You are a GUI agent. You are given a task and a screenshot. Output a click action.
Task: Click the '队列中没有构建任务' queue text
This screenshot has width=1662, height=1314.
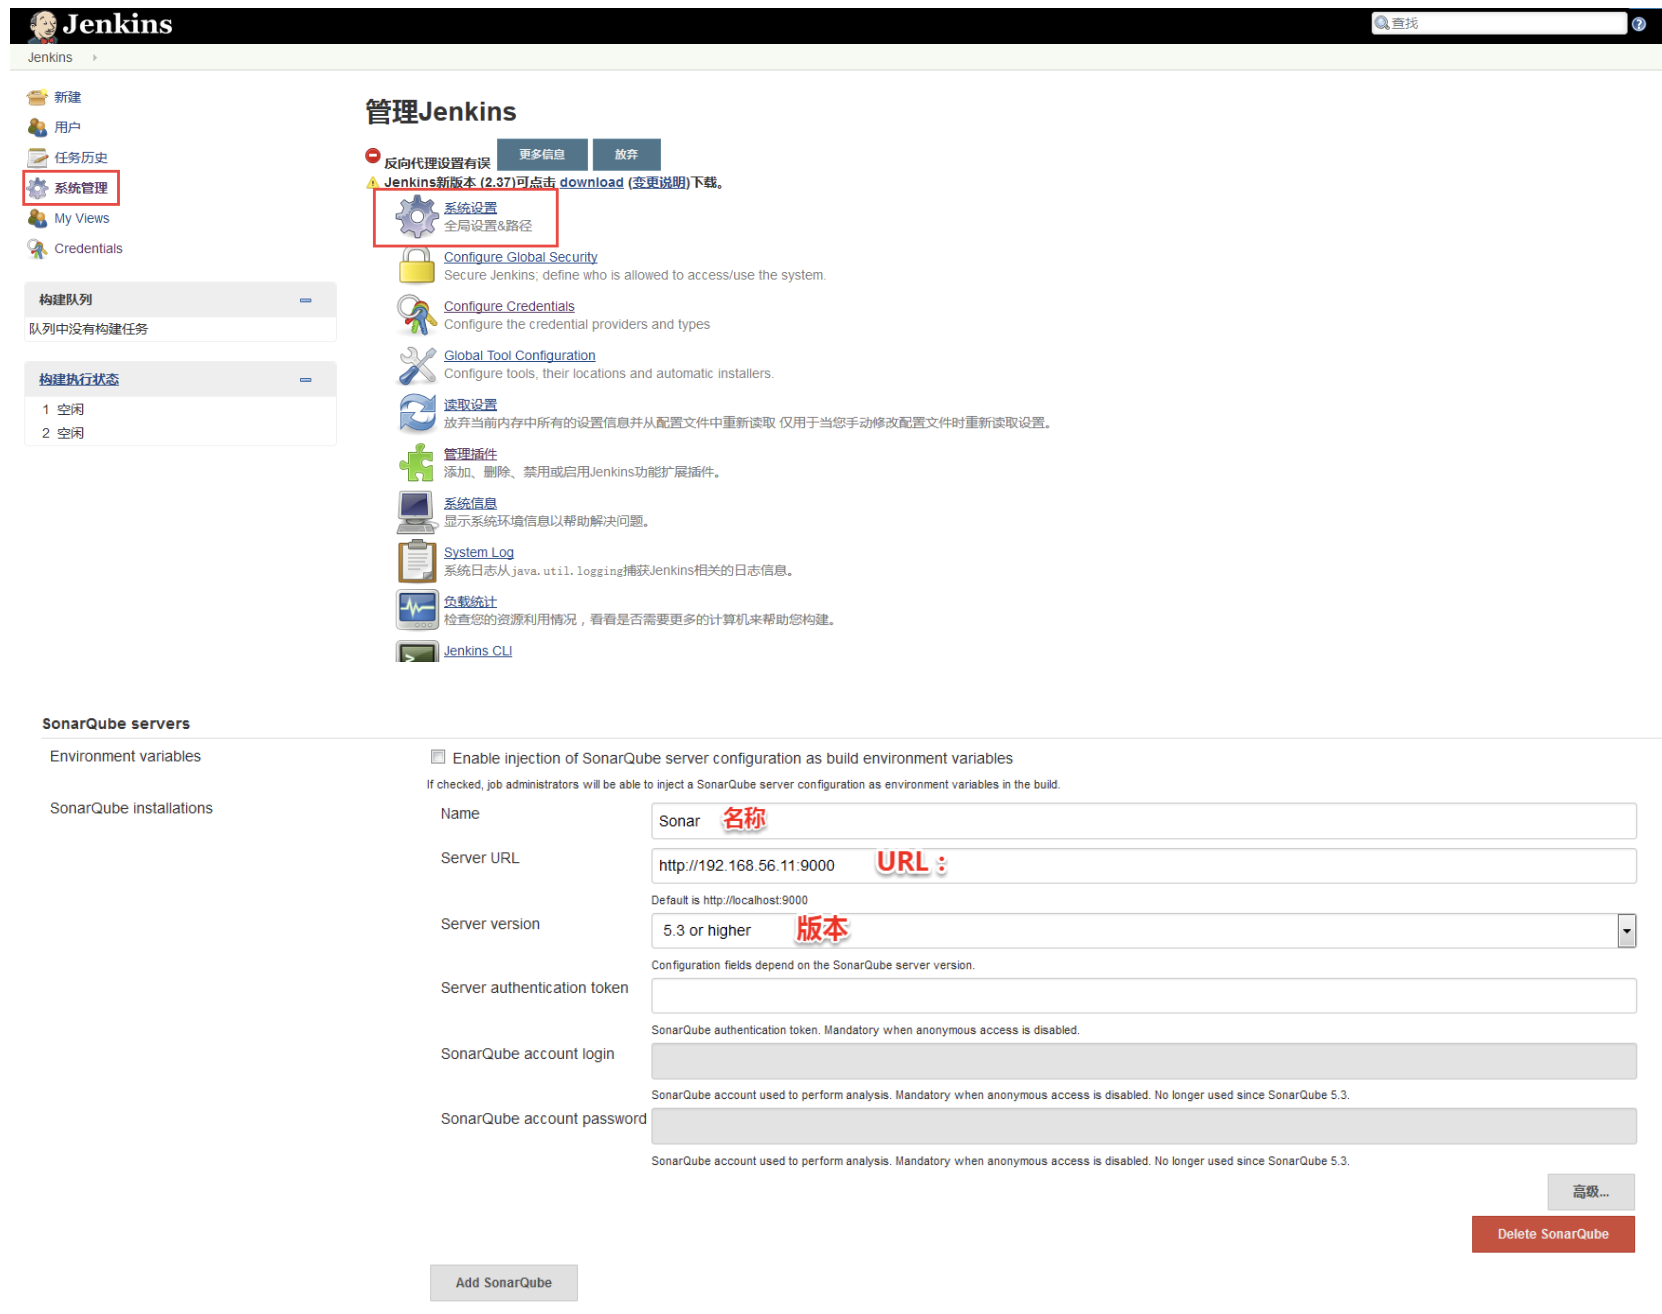(x=88, y=329)
